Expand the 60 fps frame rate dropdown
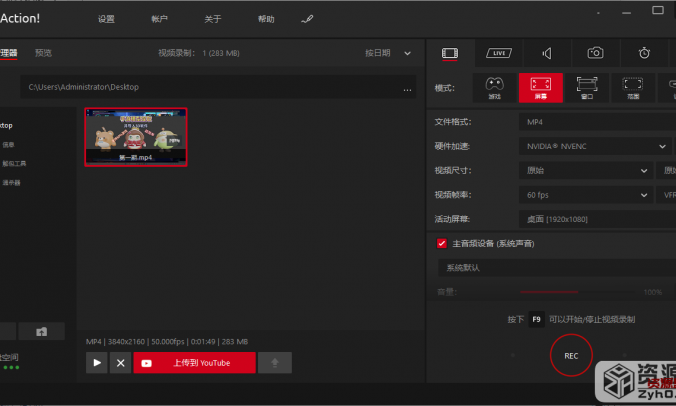The image size is (676, 406). (x=586, y=195)
